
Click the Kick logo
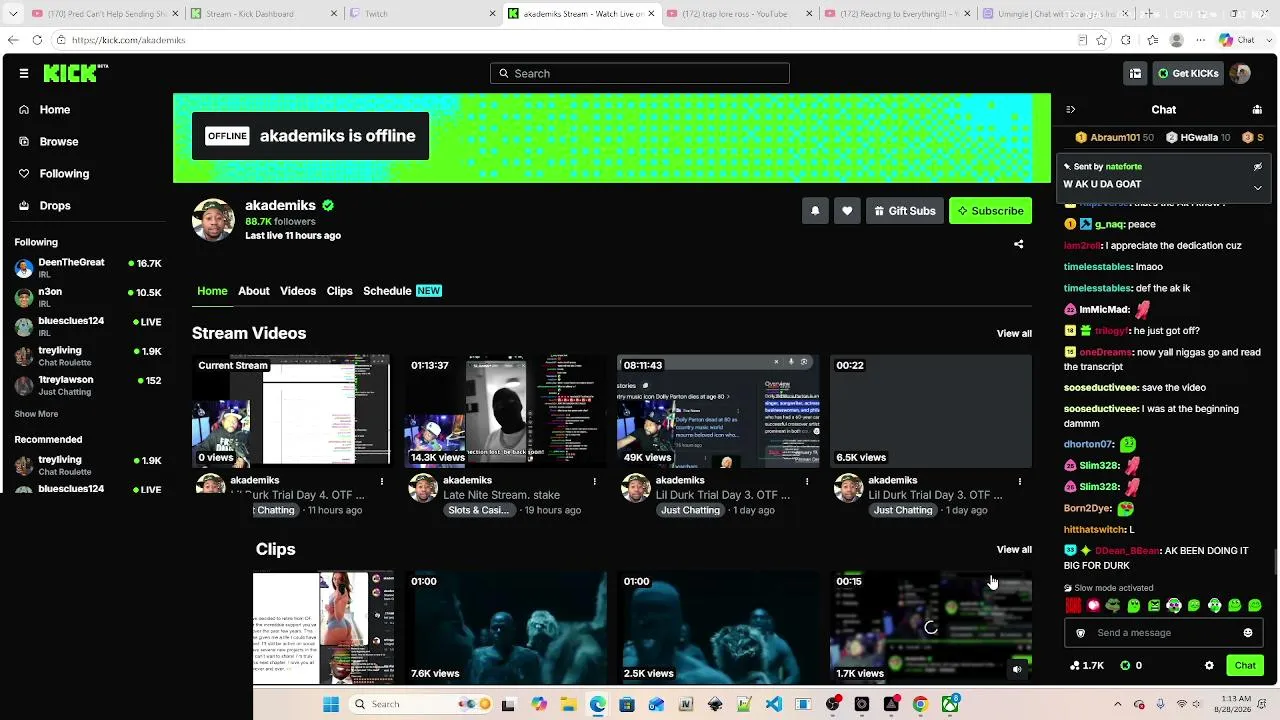click(75, 73)
